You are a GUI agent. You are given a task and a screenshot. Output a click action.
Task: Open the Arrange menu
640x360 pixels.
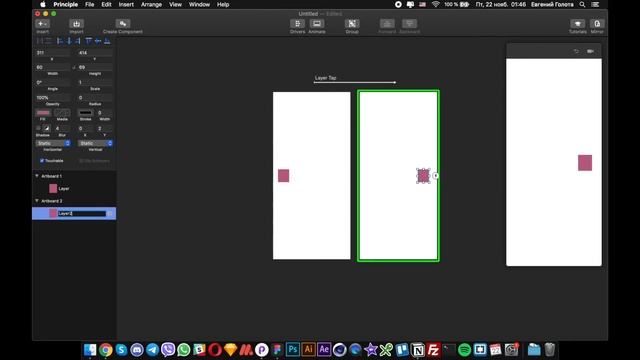(x=151, y=4)
